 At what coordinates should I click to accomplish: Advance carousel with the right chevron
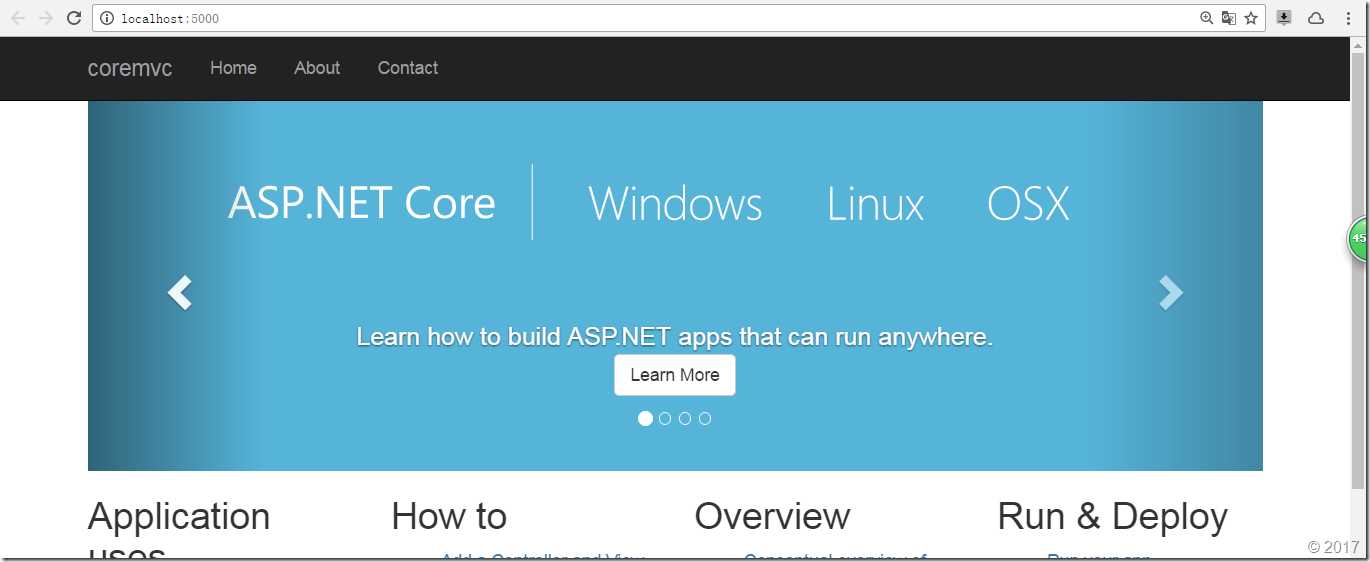[x=1171, y=292]
